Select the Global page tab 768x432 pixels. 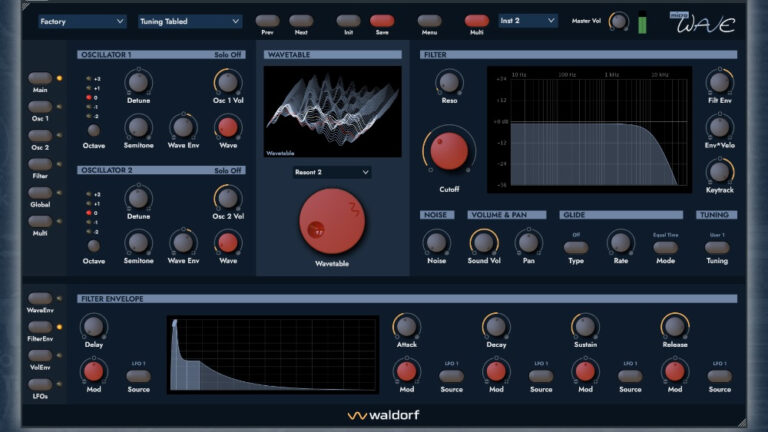click(40, 193)
